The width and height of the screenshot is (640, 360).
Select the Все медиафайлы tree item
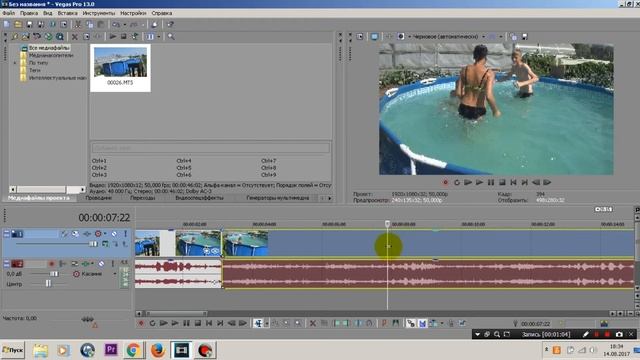coord(49,48)
